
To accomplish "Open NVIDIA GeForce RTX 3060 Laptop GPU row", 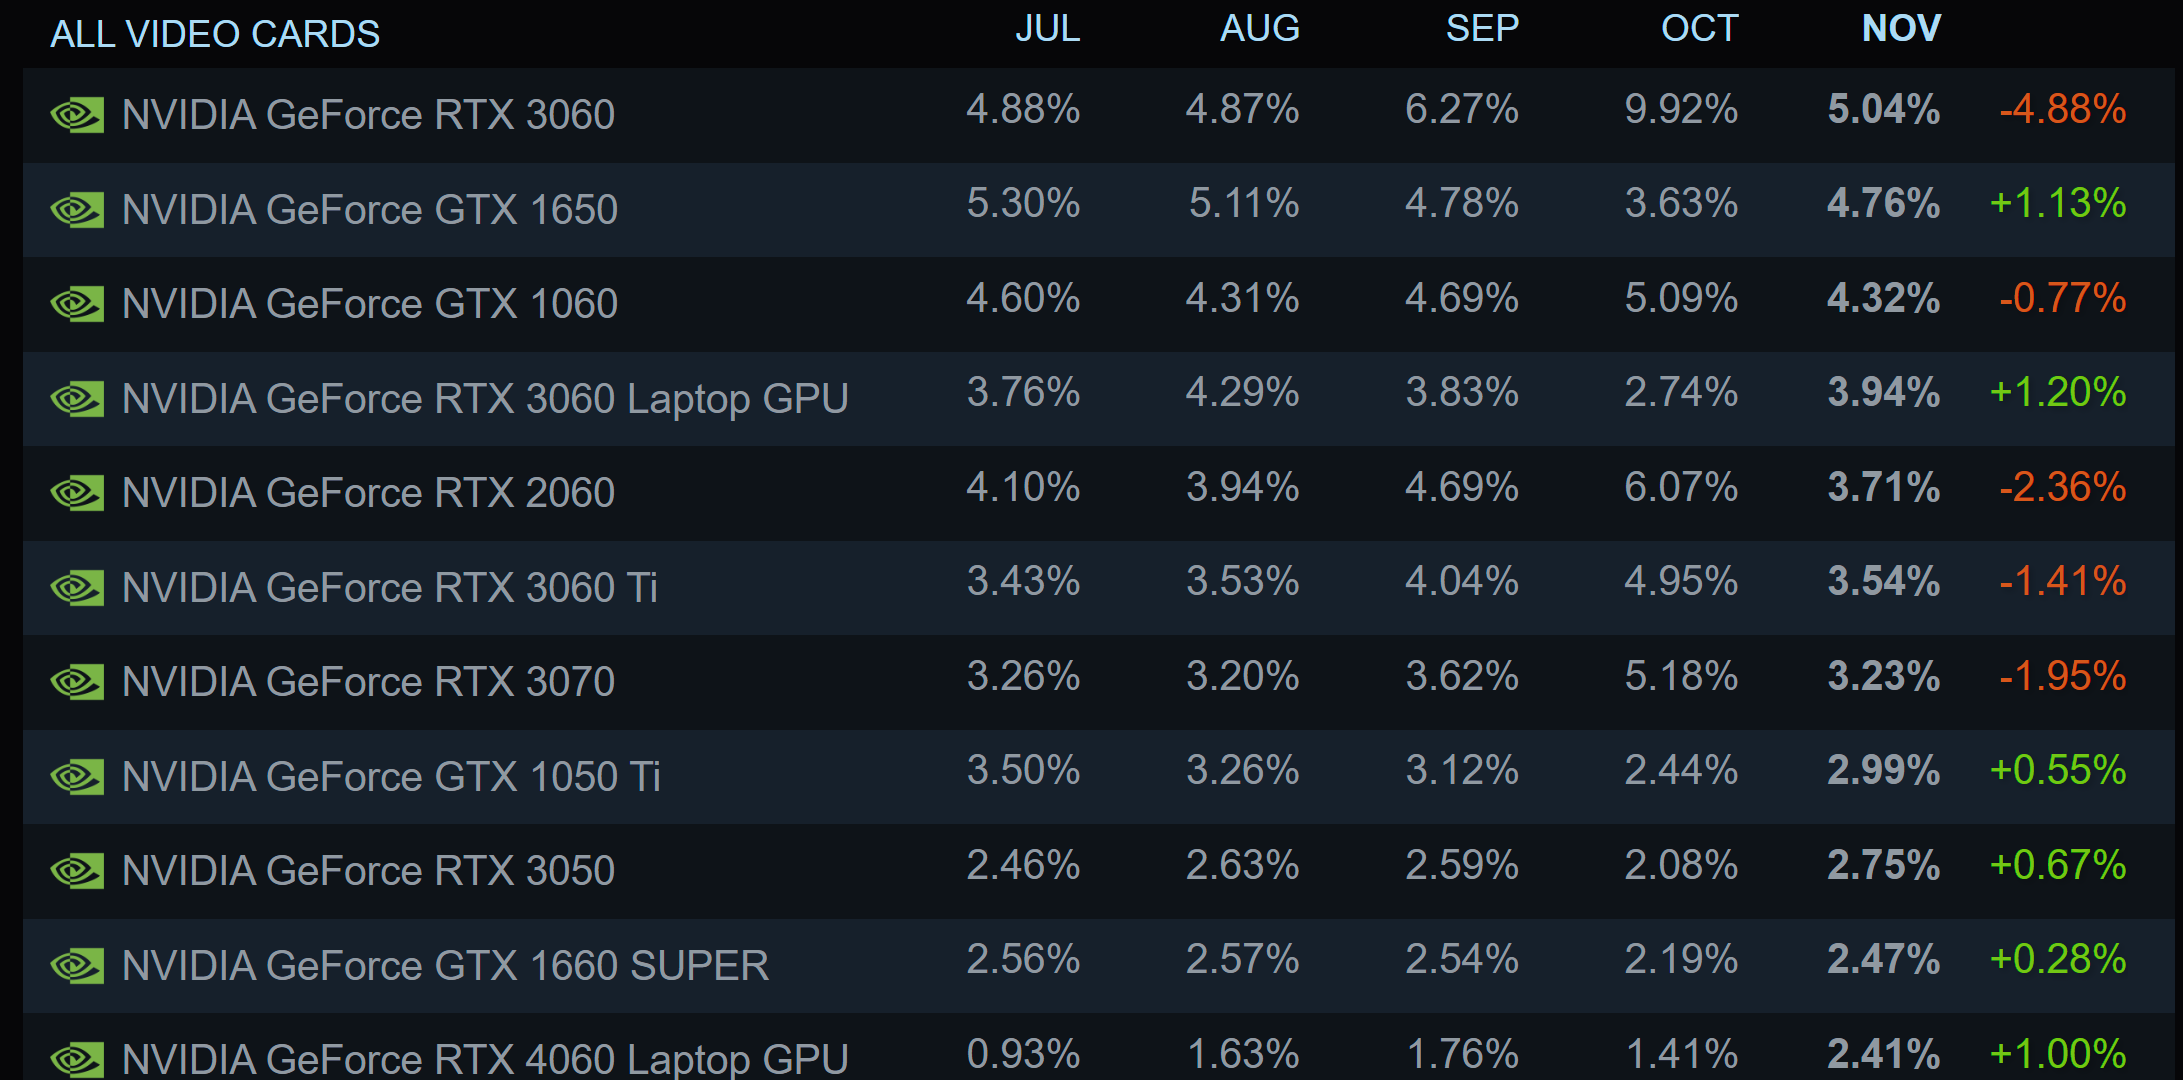I will pos(1098,398).
